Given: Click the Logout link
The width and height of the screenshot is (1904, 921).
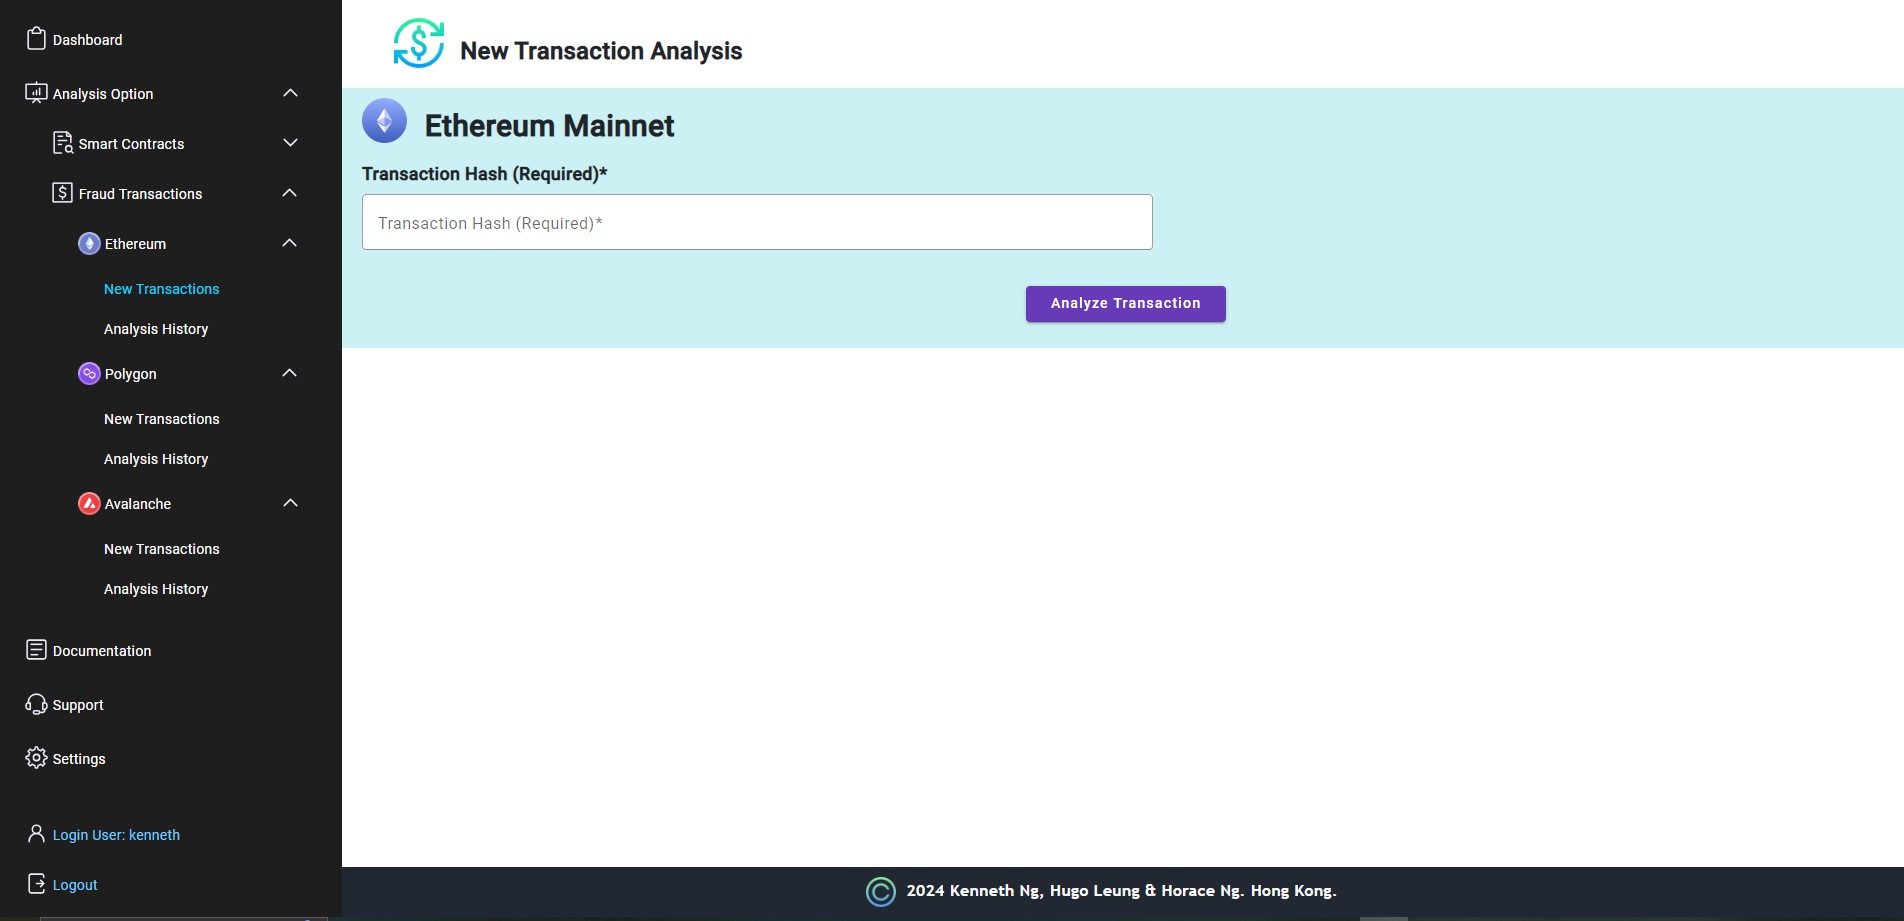Looking at the screenshot, I should coord(75,885).
